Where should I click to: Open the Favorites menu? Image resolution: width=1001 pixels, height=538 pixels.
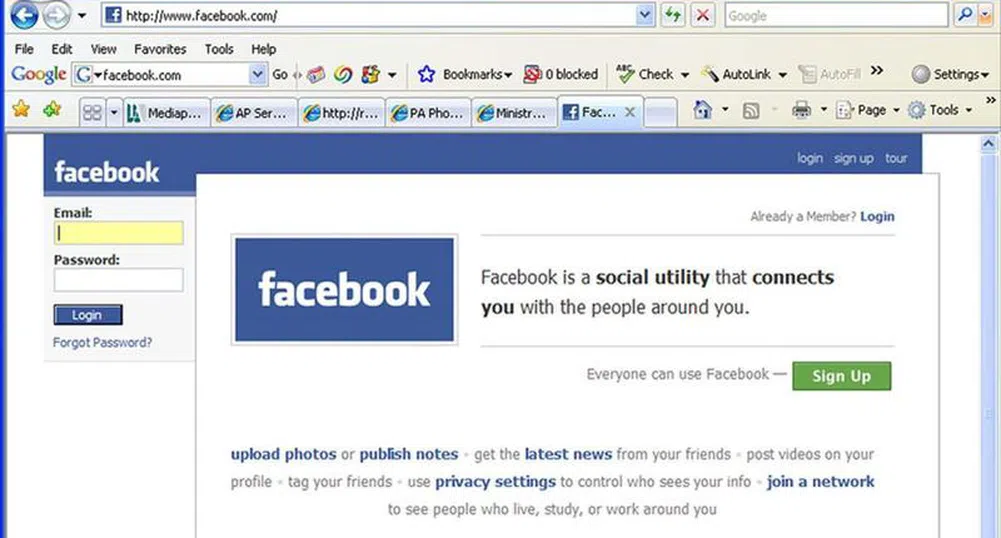coord(160,49)
